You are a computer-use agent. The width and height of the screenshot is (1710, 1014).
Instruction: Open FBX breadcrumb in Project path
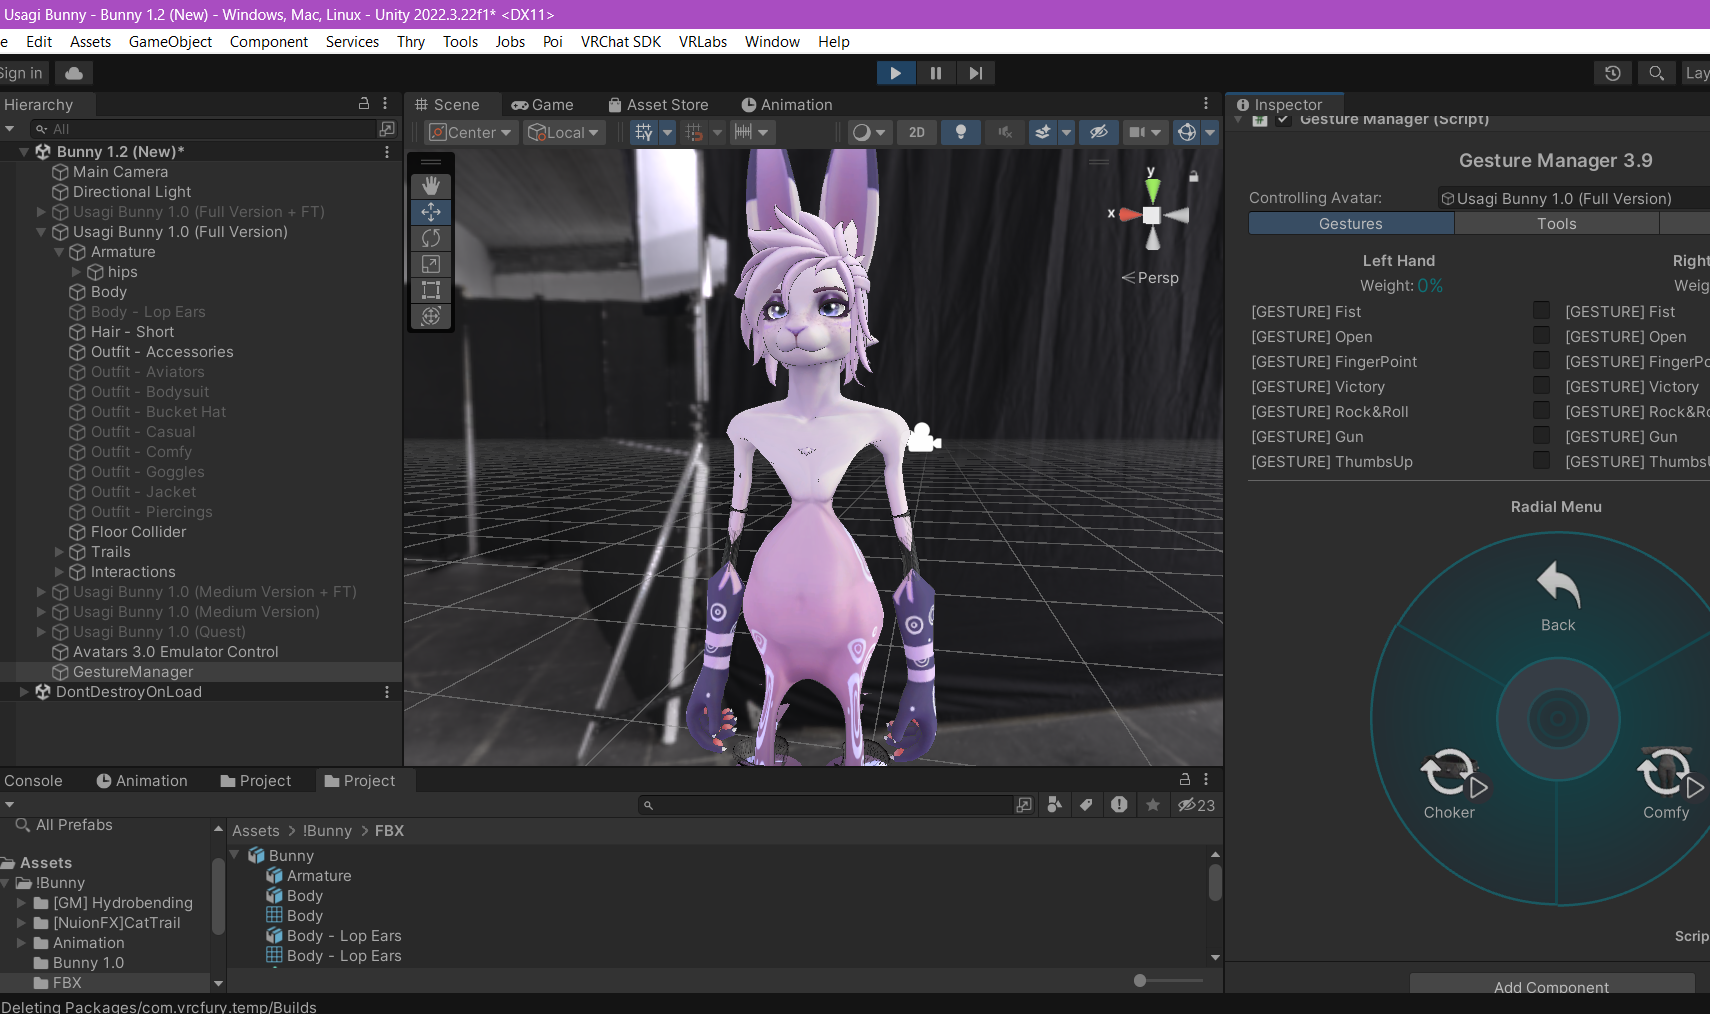tap(390, 831)
